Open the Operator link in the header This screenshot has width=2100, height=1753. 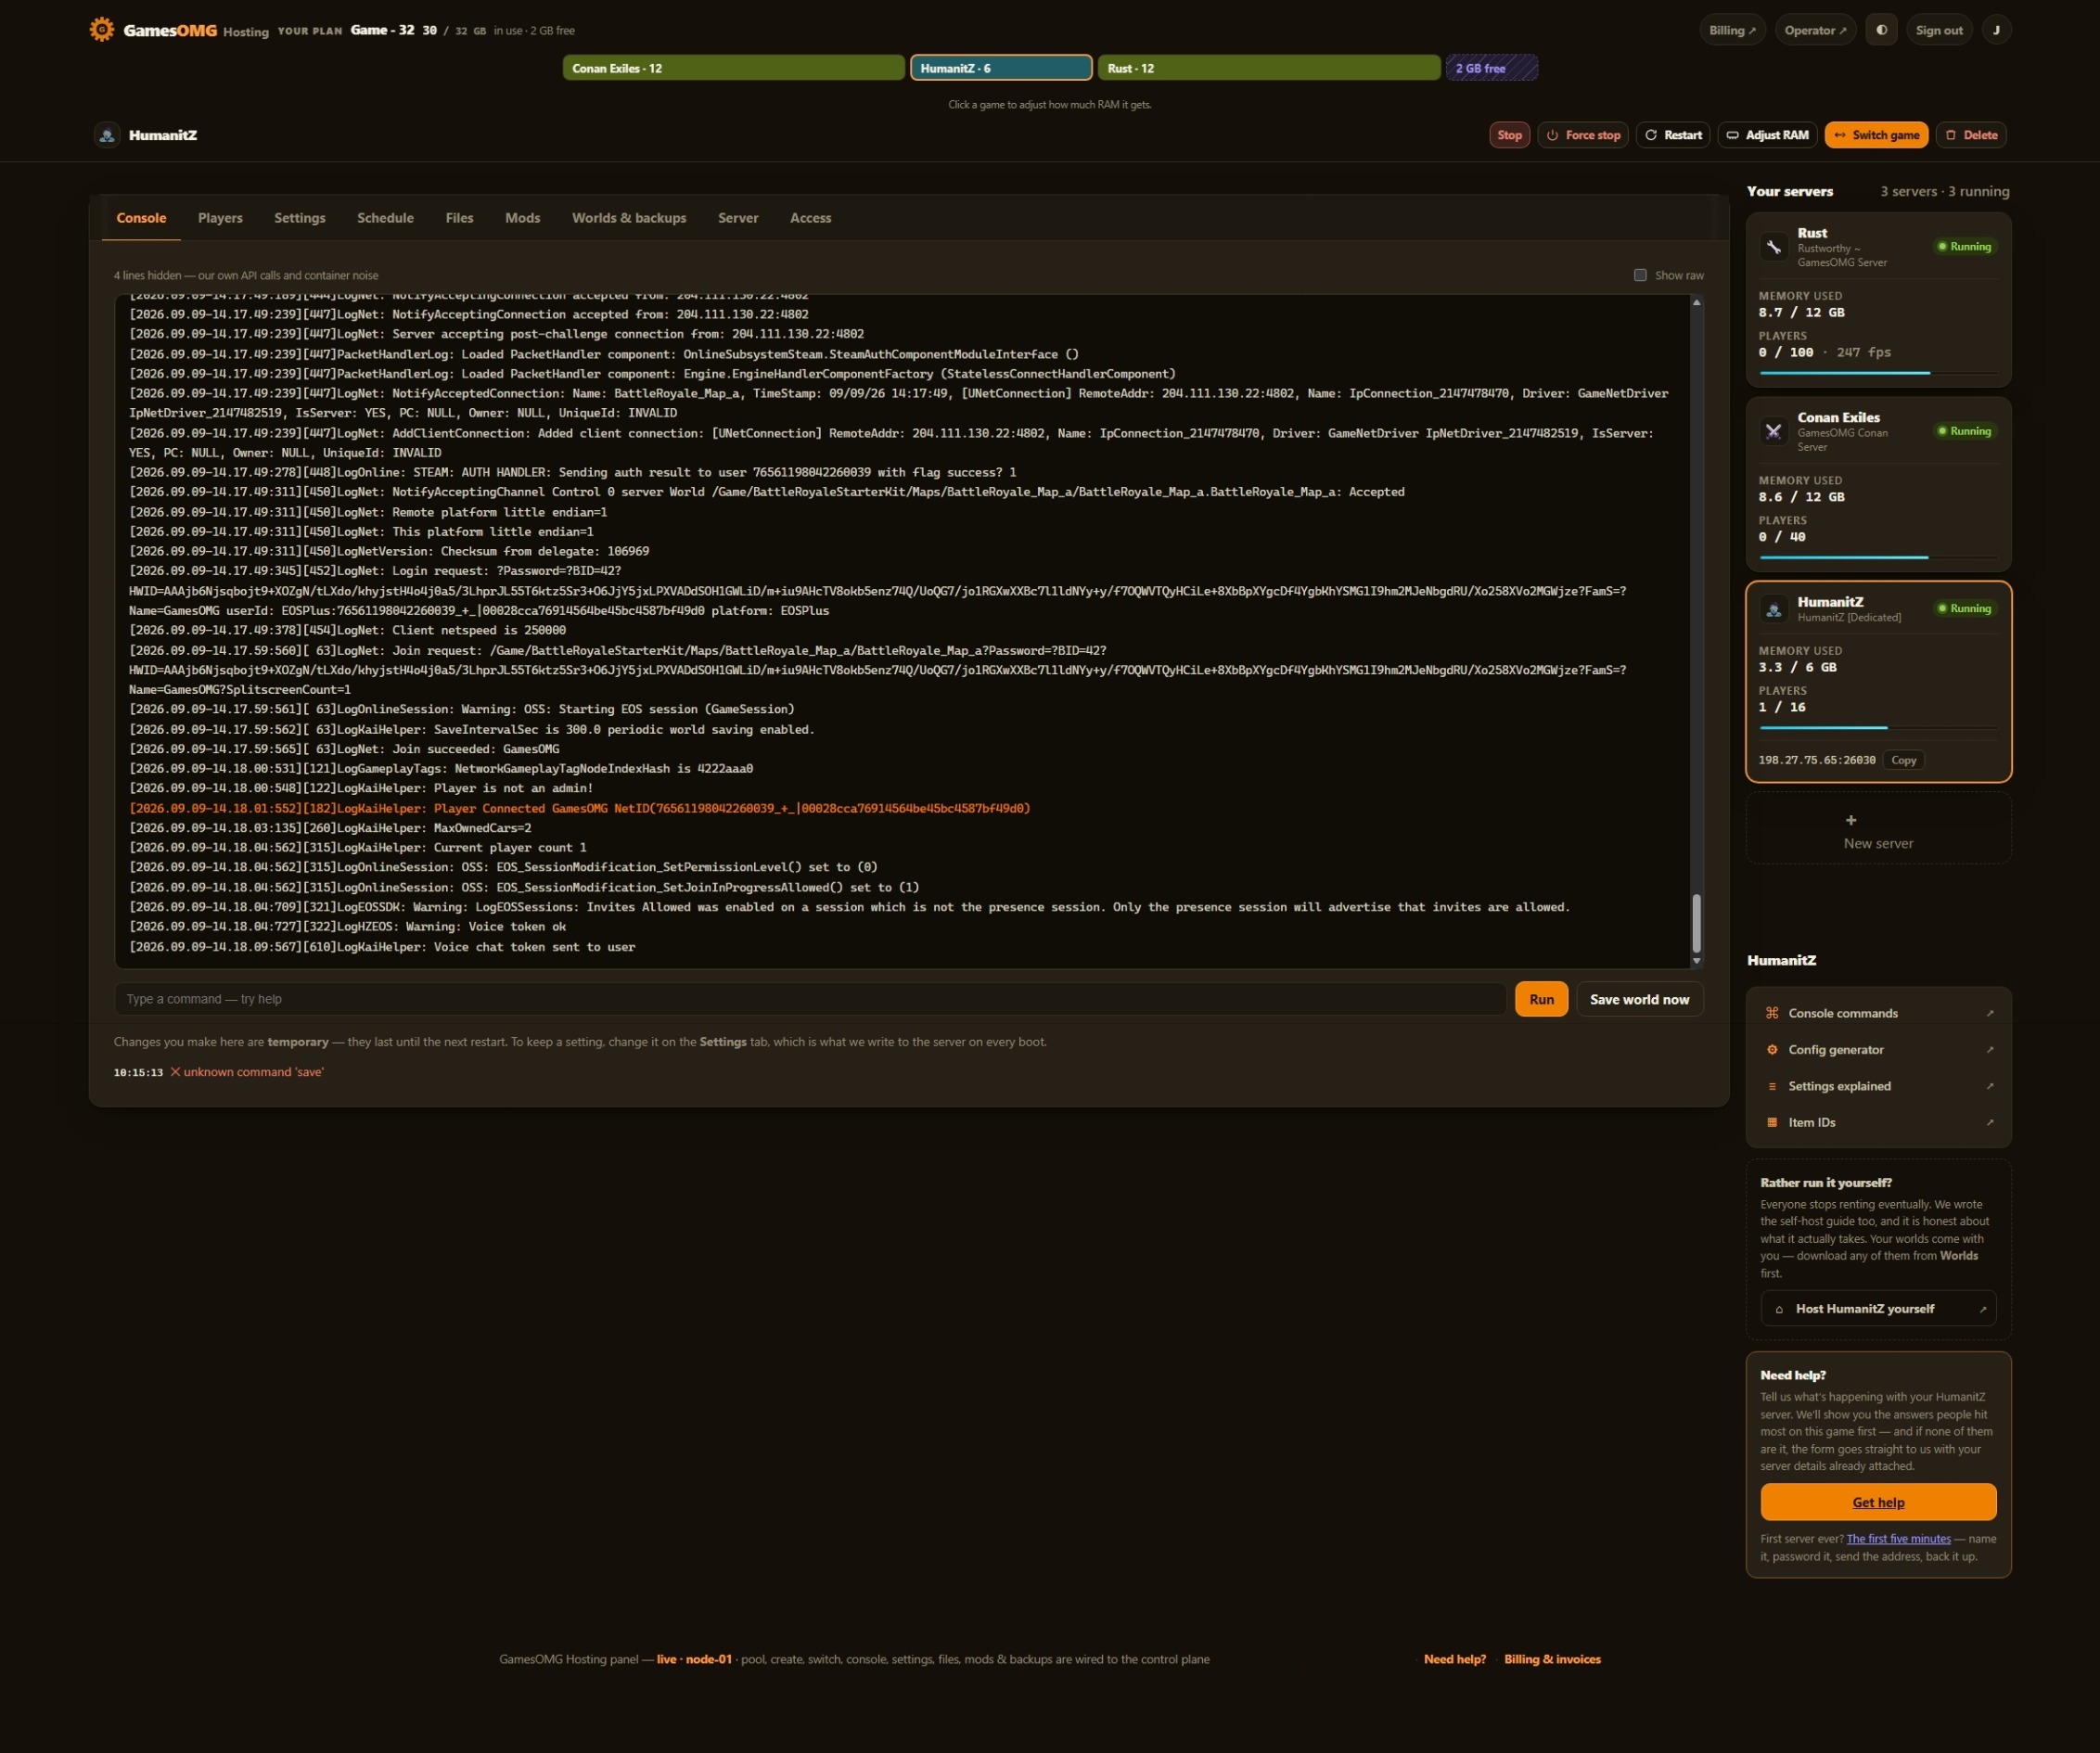pyautogui.click(x=1815, y=30)
